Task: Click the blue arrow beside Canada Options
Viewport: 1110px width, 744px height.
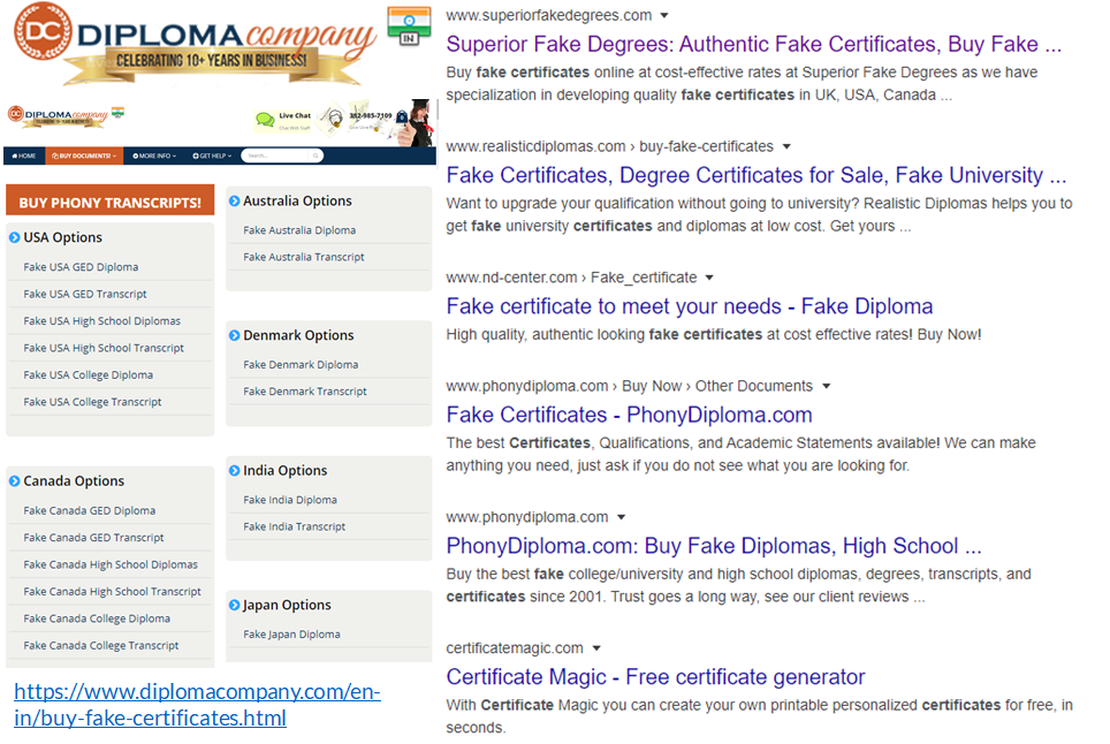Action: (14, 481)
